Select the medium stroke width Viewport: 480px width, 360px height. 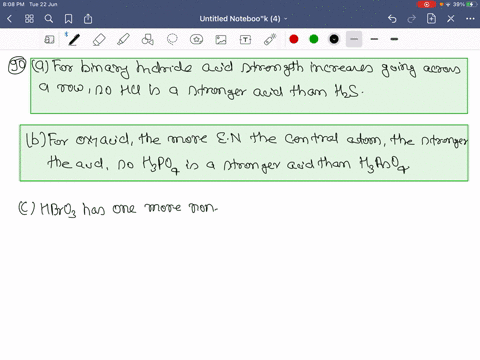[x=374, y=39]
